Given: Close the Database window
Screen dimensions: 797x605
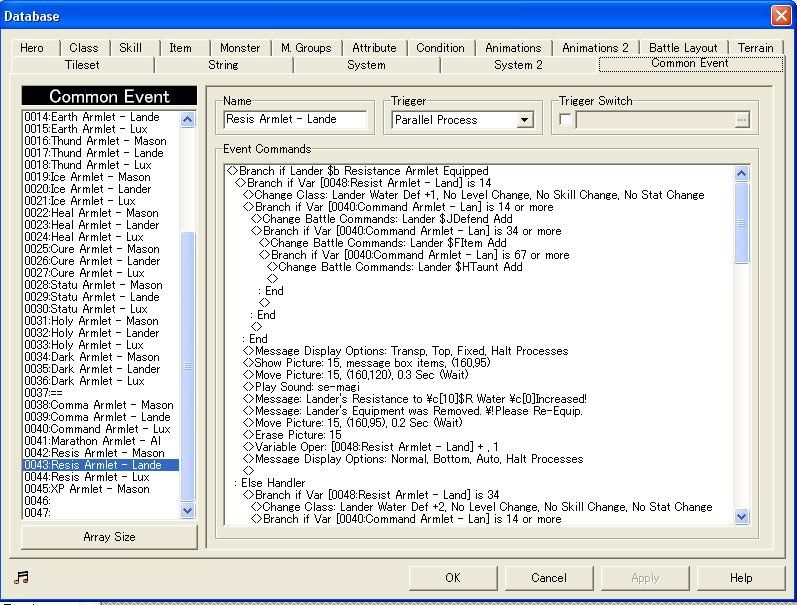Looking at the screenshot, I should [x=780, y=15].
